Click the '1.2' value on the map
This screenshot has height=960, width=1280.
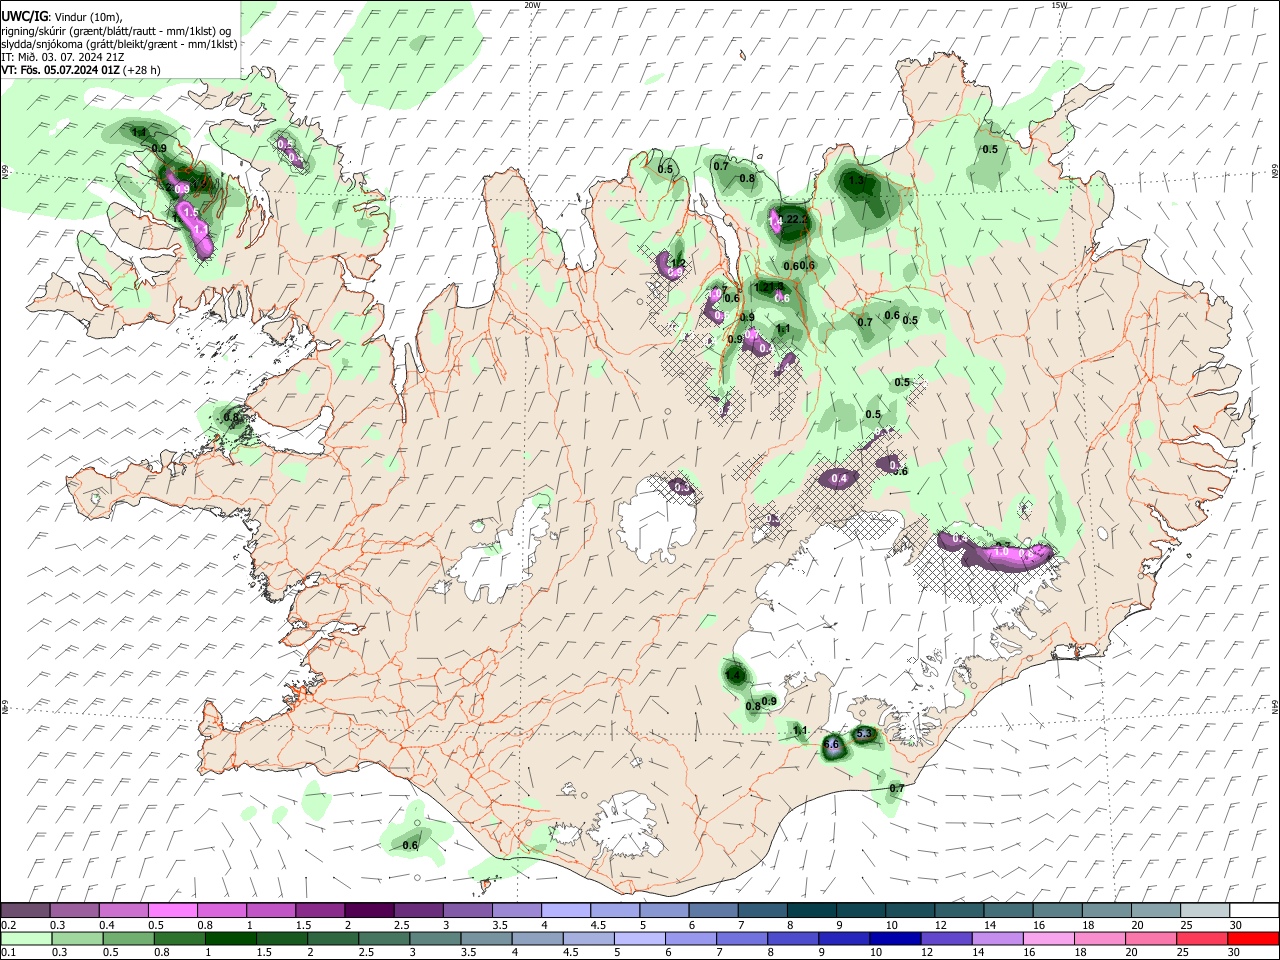(677, 263)
